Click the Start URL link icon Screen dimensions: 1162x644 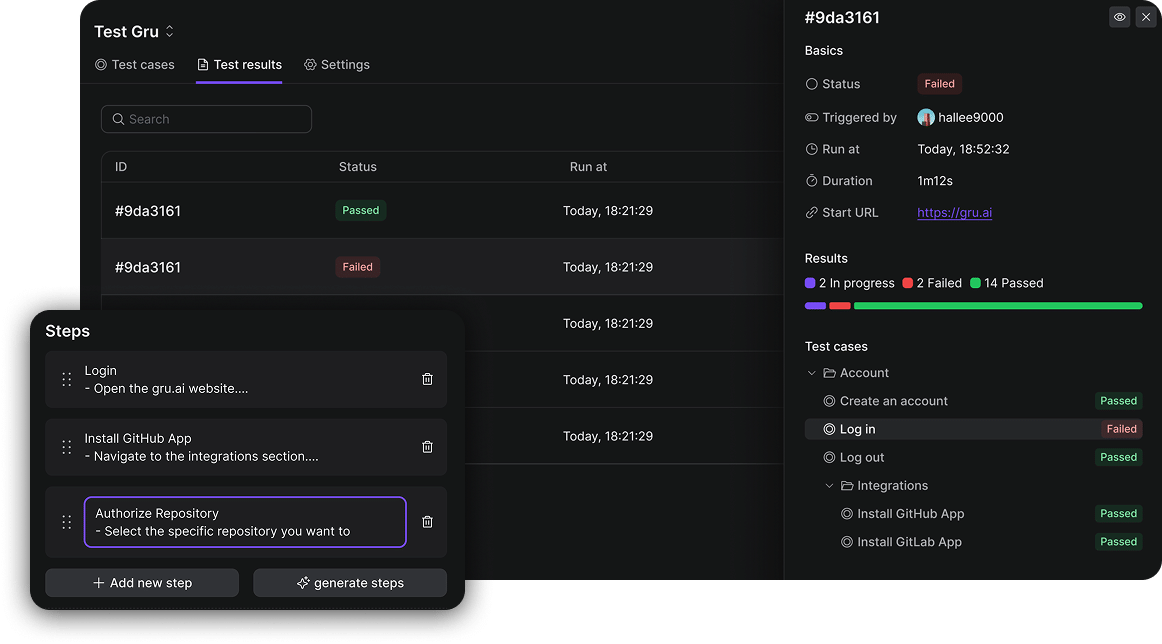[811, 213]
